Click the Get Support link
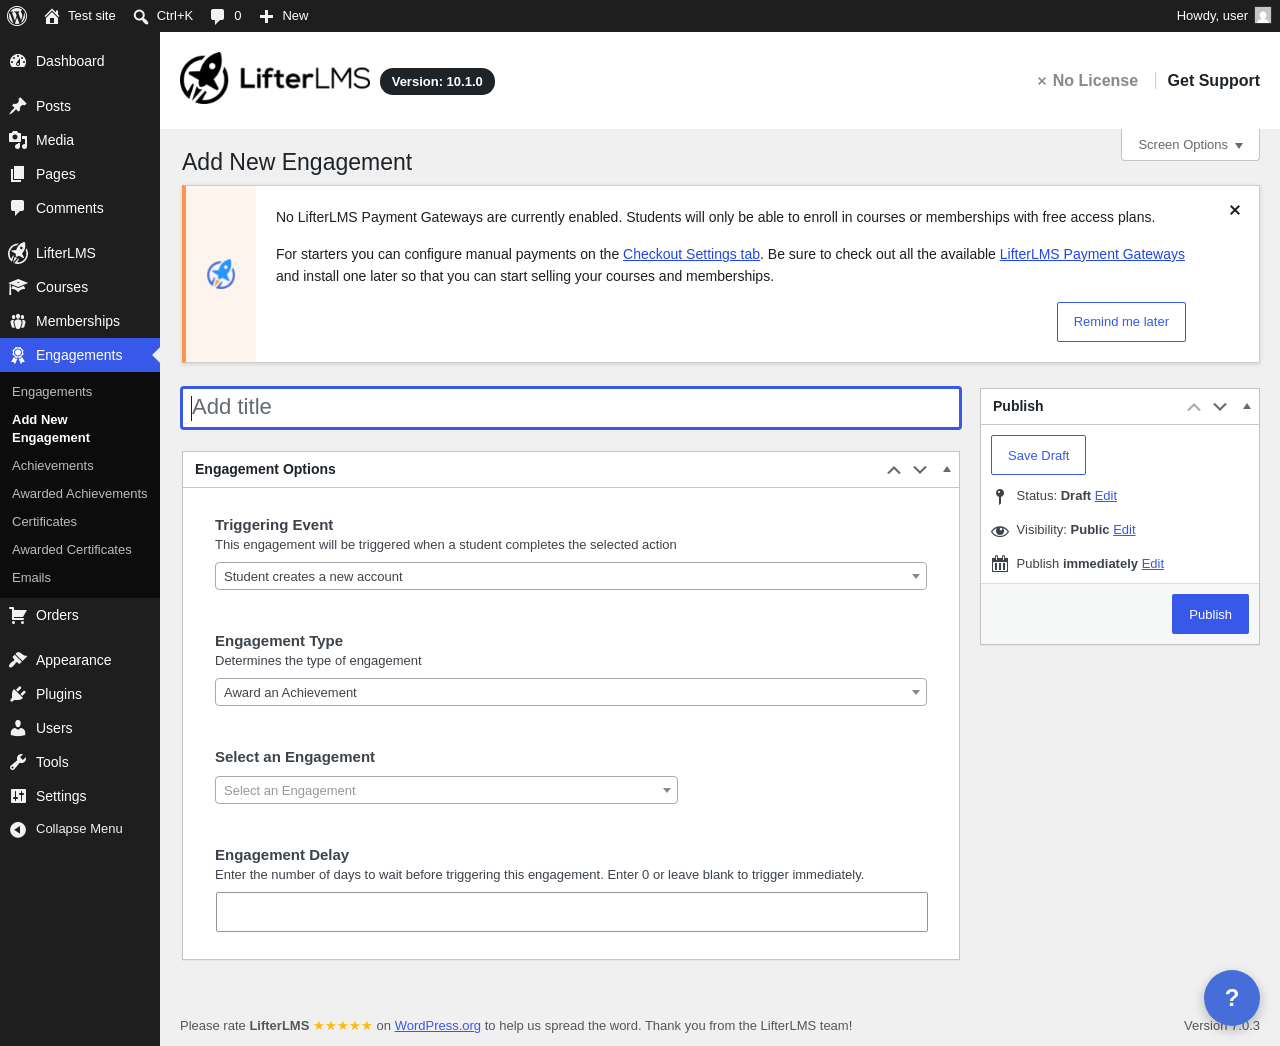The height and width of the screenshot is (1046, 1280). click(1213, 80)
